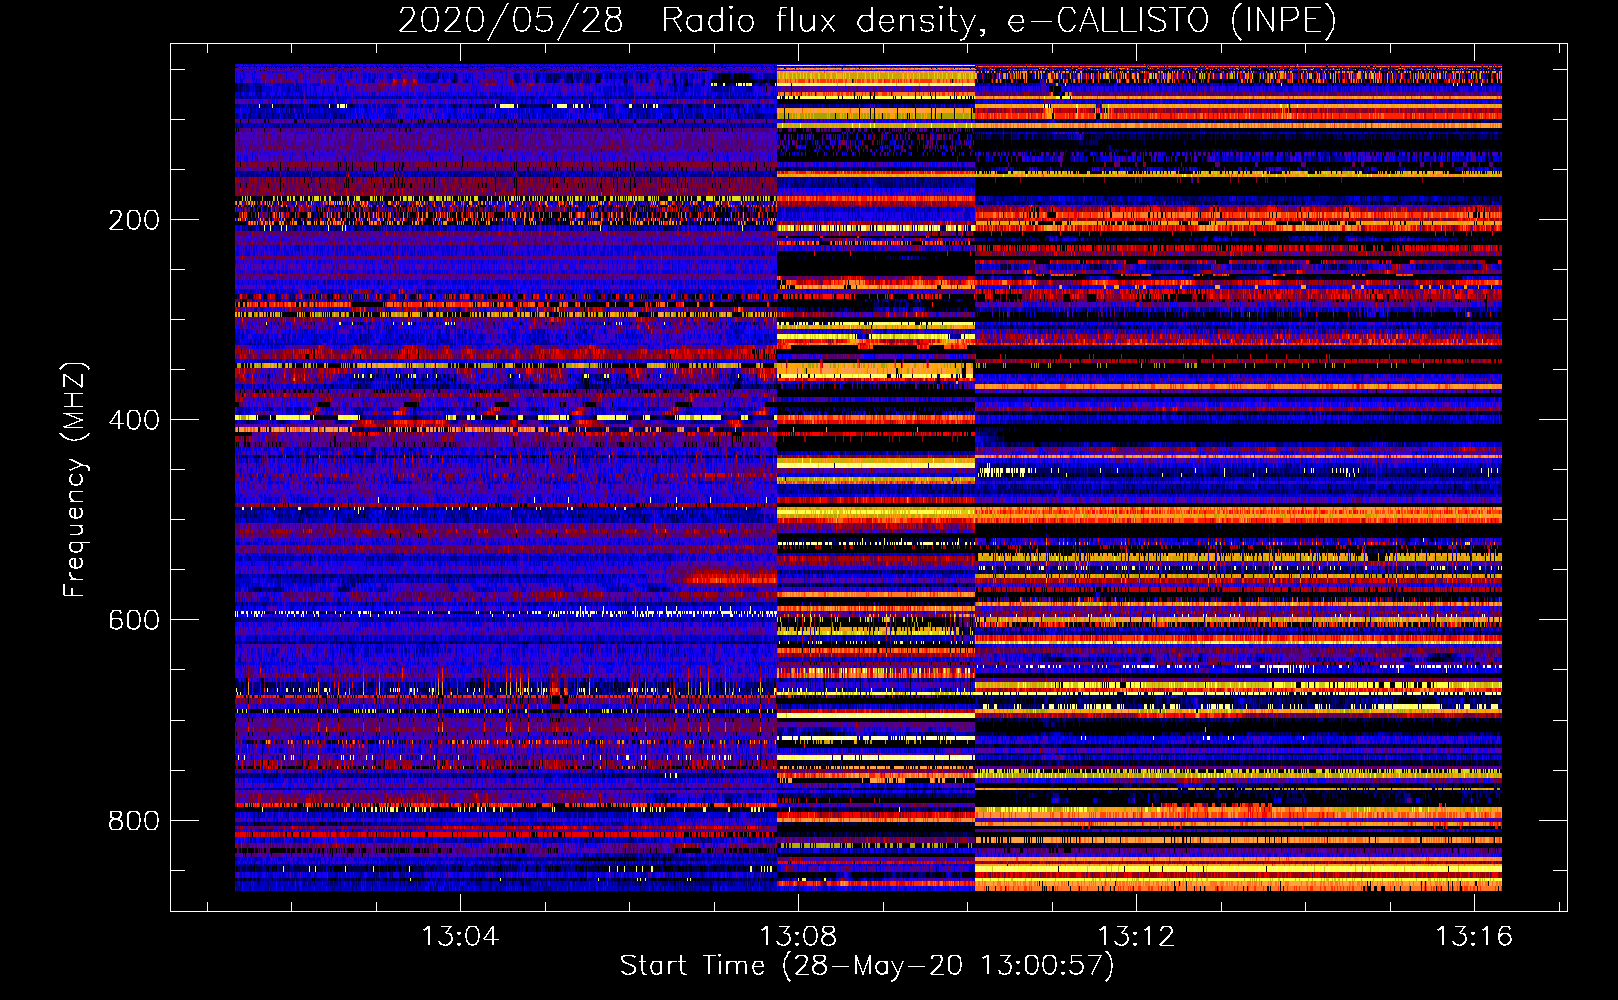Click the 800 frequency tick label
This screenshot has height=1000, width=1618.
[134, 821]
